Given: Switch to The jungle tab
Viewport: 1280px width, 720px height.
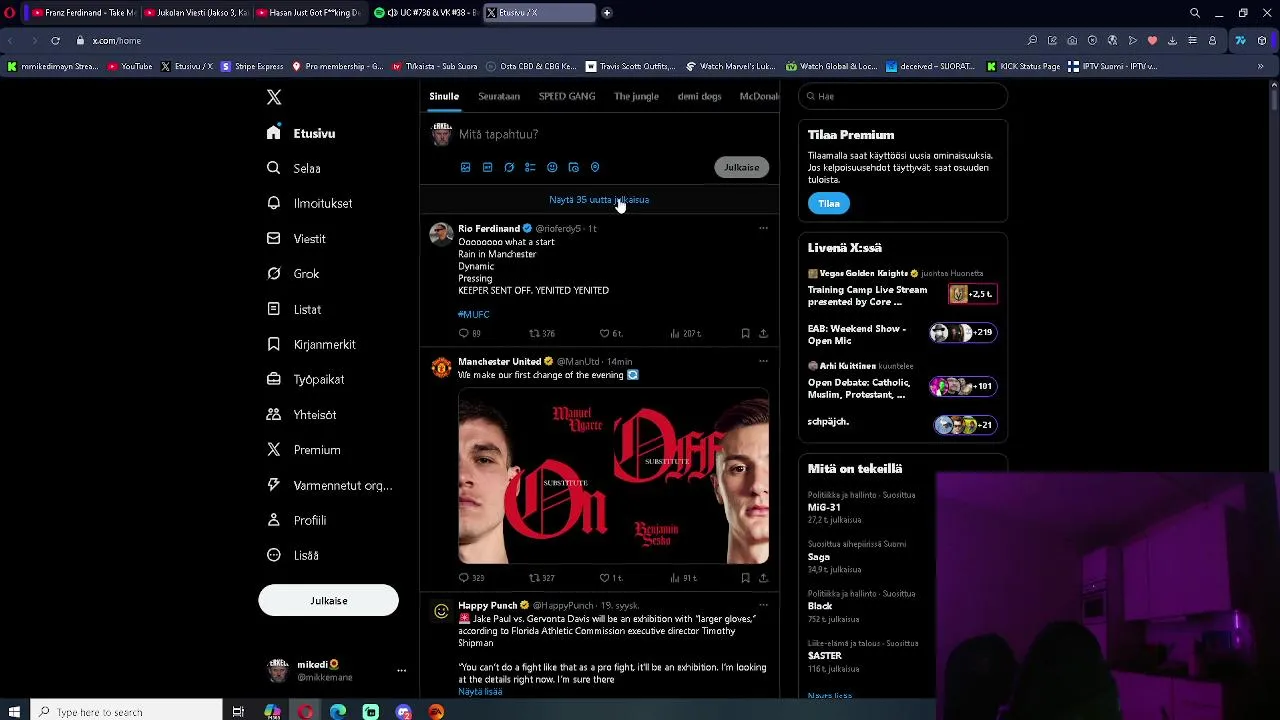Looking at the screenshot, I should 636,96.
